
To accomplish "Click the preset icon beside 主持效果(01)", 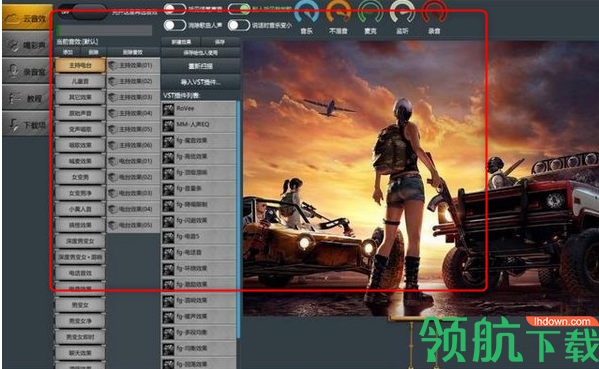I will 113,65.
